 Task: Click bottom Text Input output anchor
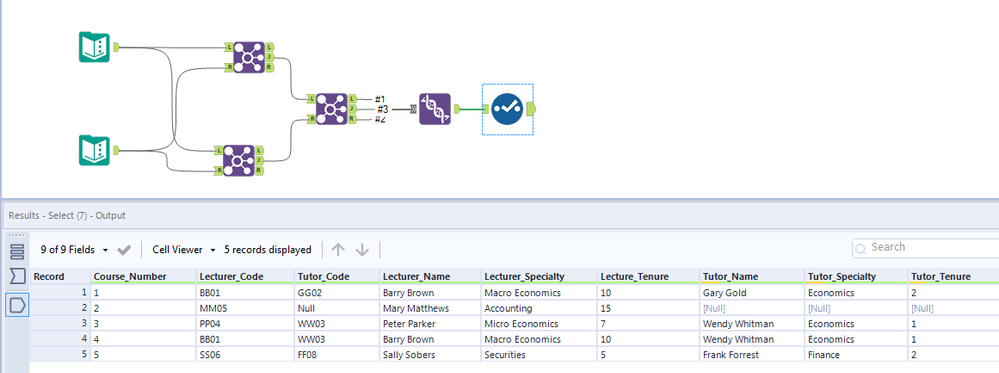[x=117, y=150]
